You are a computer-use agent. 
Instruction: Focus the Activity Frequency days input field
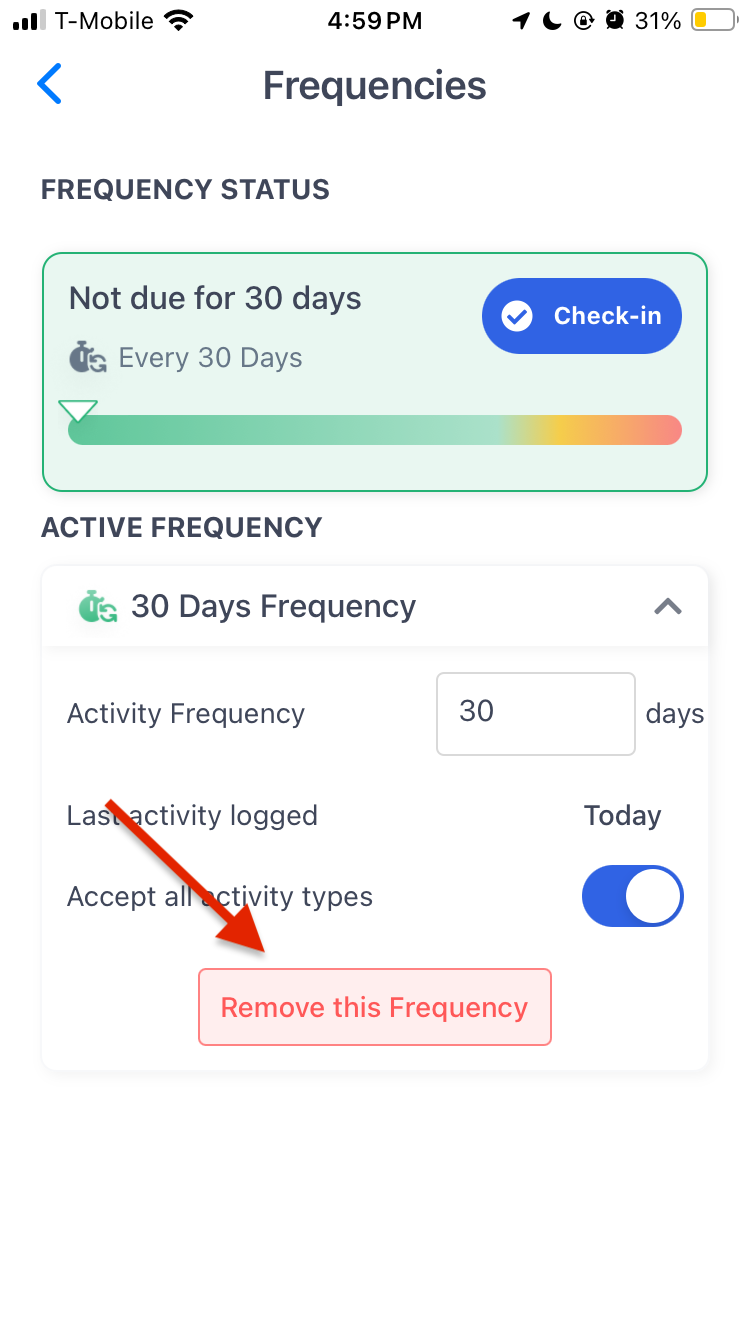(x=536, y=713)
